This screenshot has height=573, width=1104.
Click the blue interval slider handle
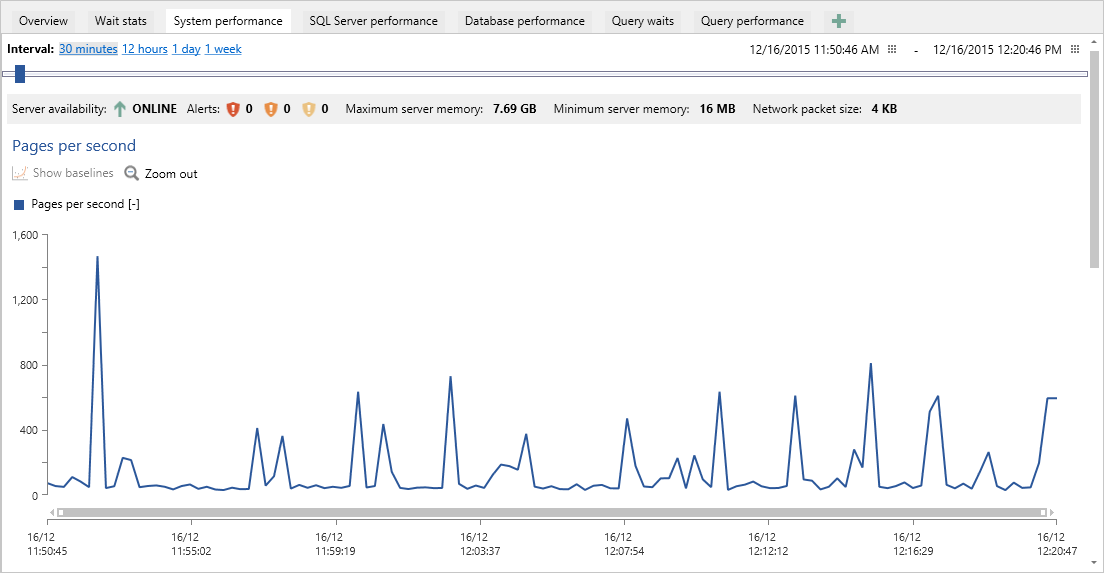click(20, 73)
